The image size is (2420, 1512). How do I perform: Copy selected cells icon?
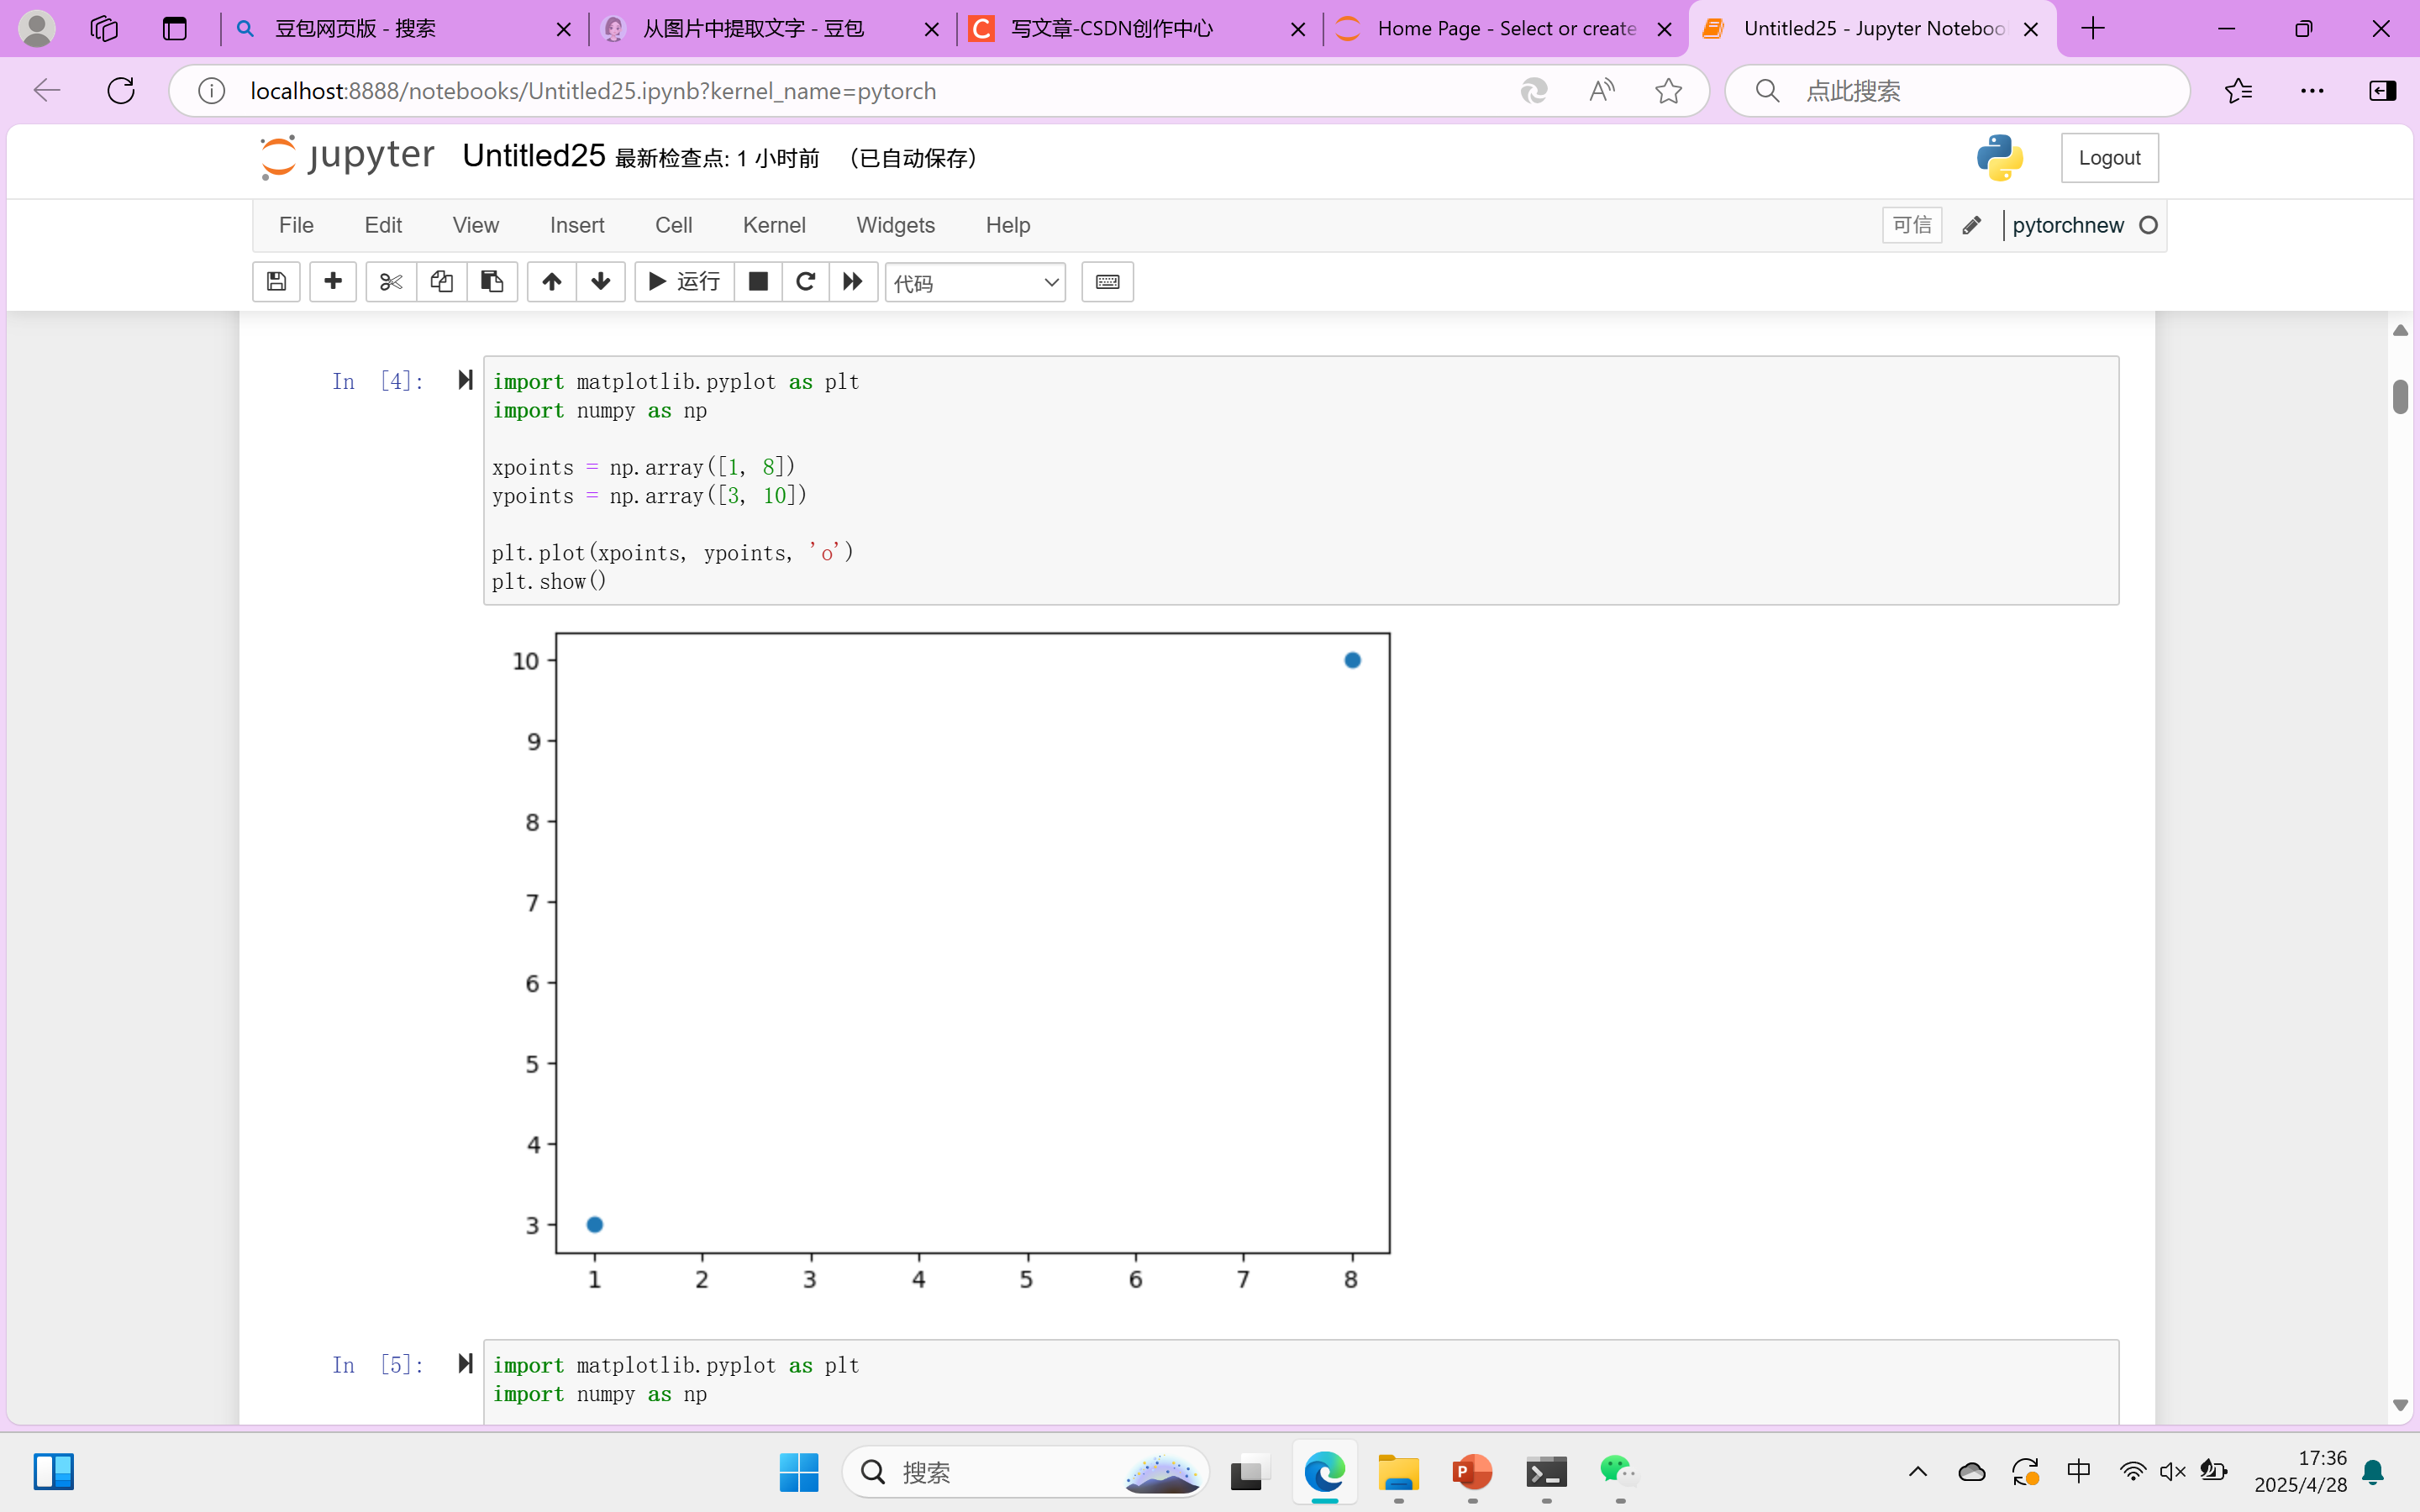click(x=441, y=282)
